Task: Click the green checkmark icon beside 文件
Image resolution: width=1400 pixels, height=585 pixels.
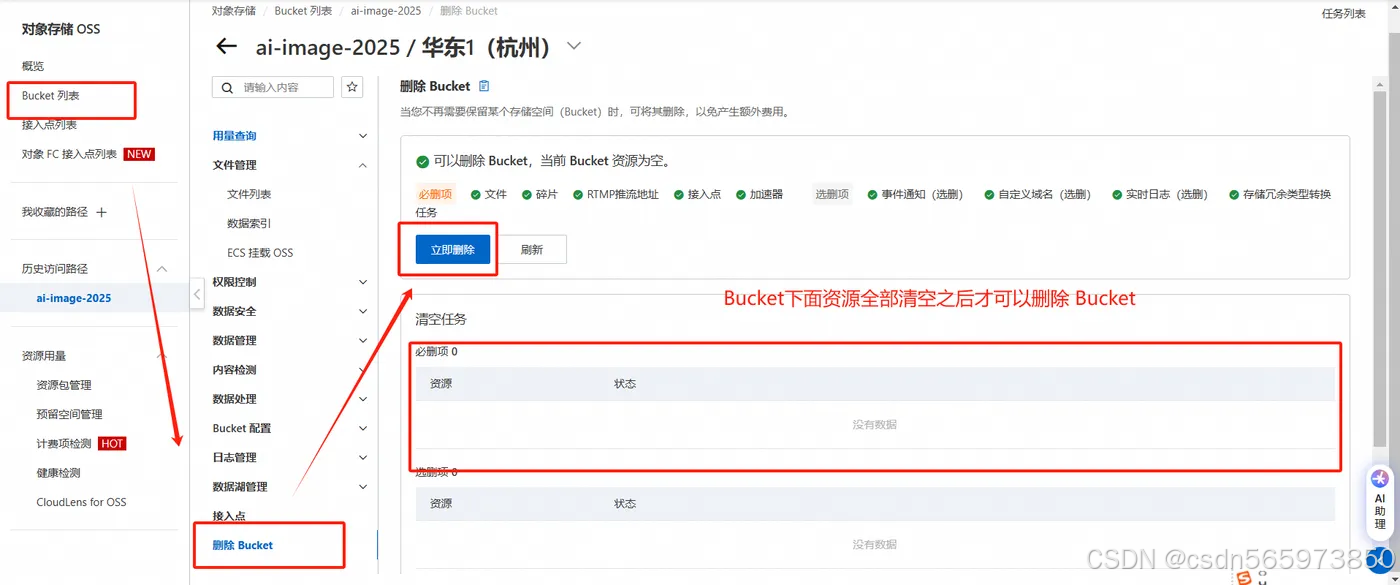Action: tap(475, 194)
